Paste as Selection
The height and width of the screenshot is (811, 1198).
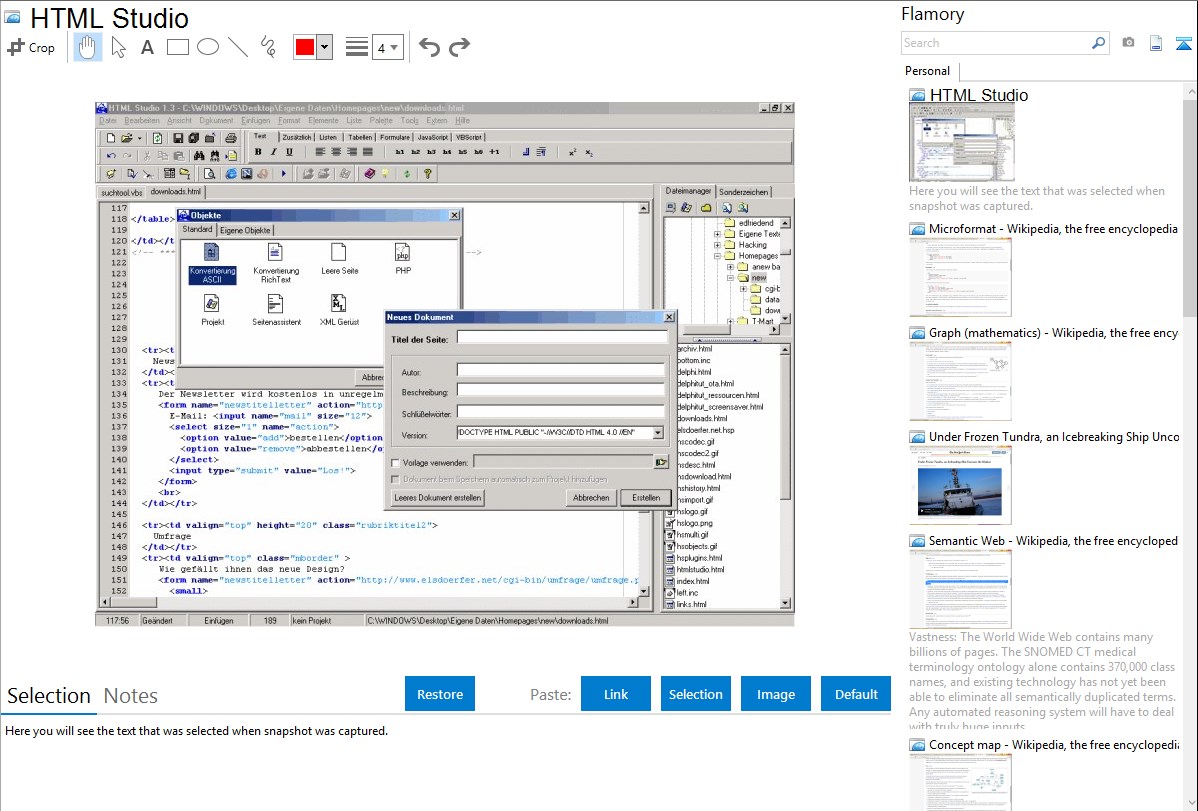tap(695, 694)
